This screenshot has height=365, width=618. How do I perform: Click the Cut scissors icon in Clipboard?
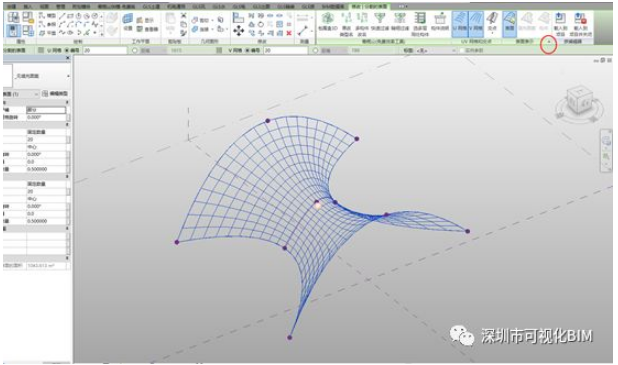[x=183, y=15]
